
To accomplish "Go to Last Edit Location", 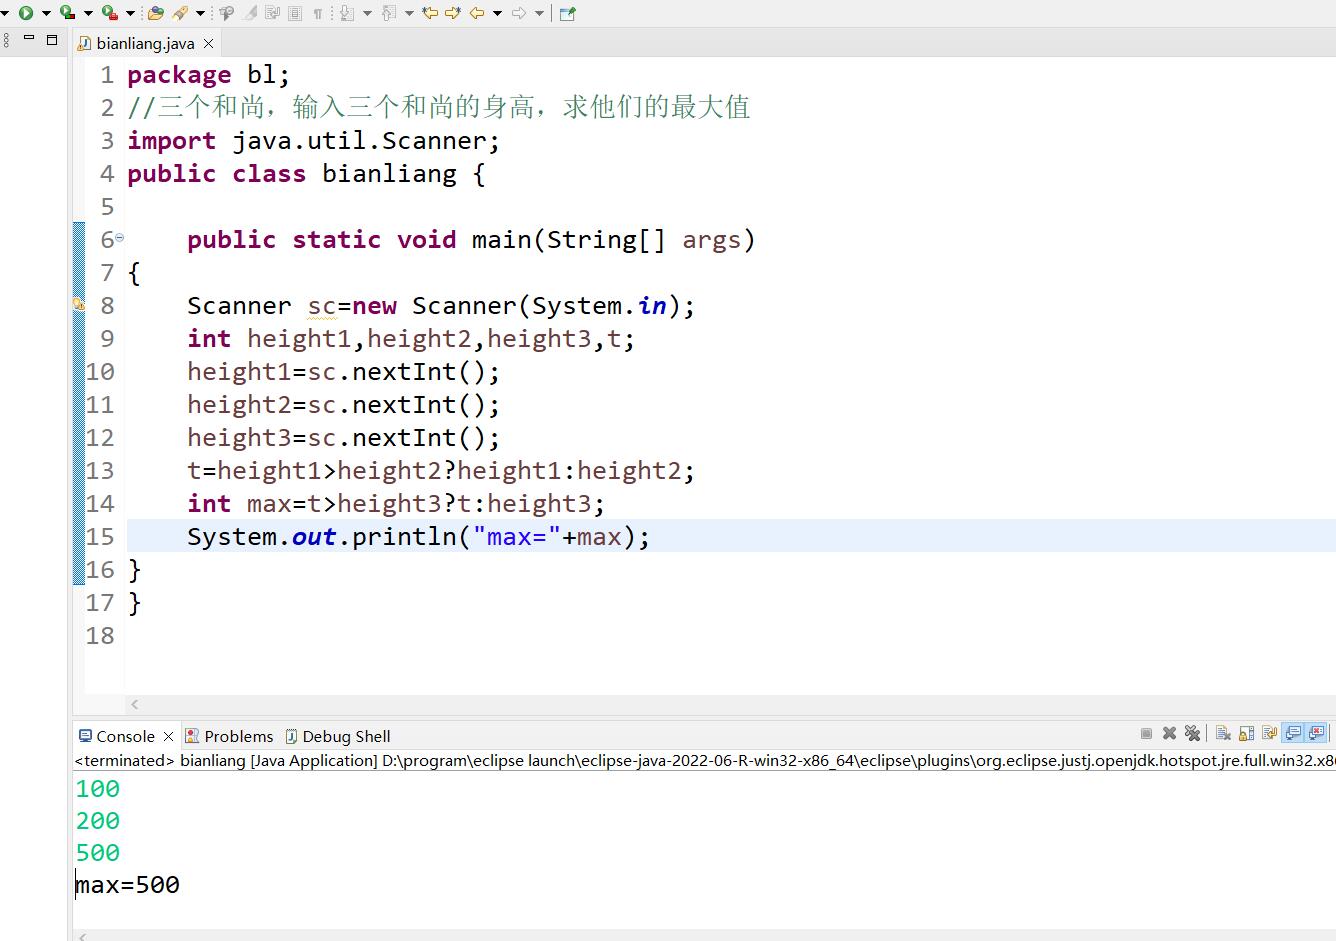I will pyautogui.click(x=430, y=13).
